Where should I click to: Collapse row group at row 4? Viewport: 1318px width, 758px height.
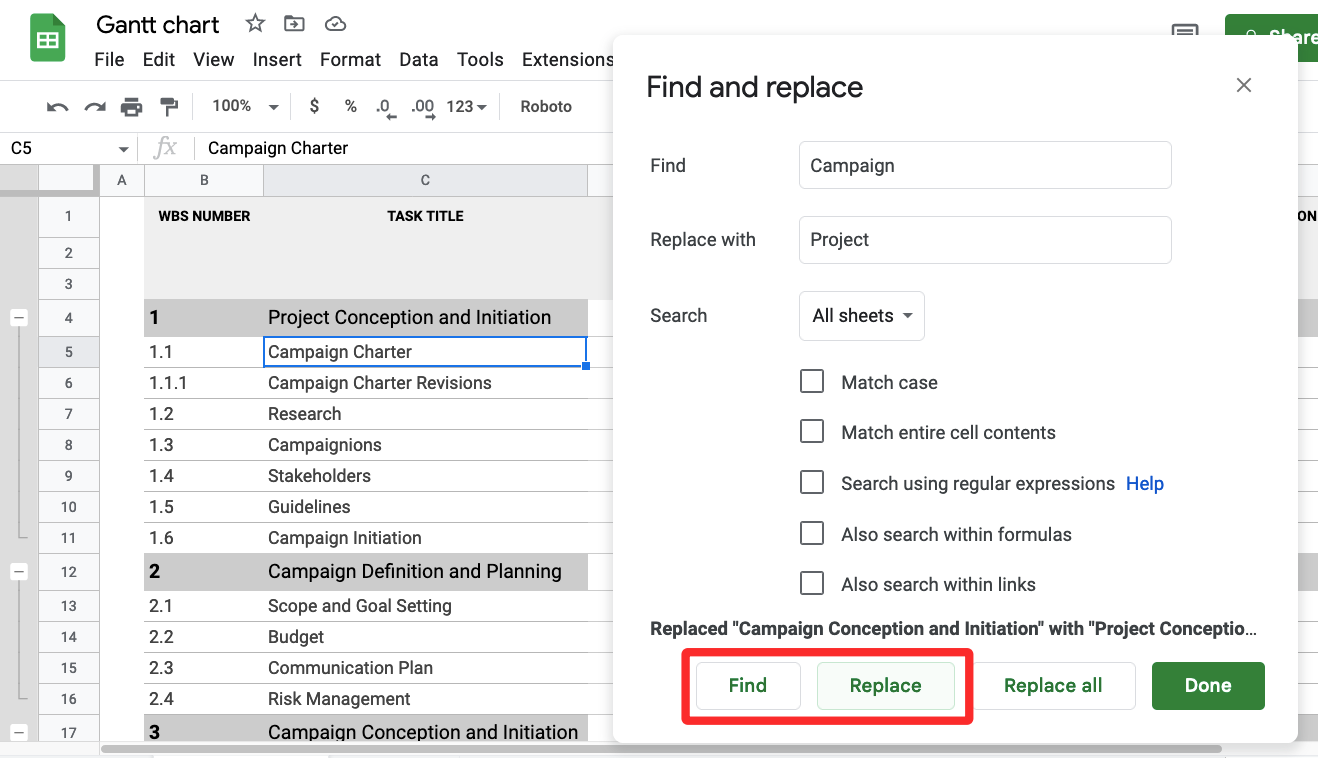click(19, 318)
